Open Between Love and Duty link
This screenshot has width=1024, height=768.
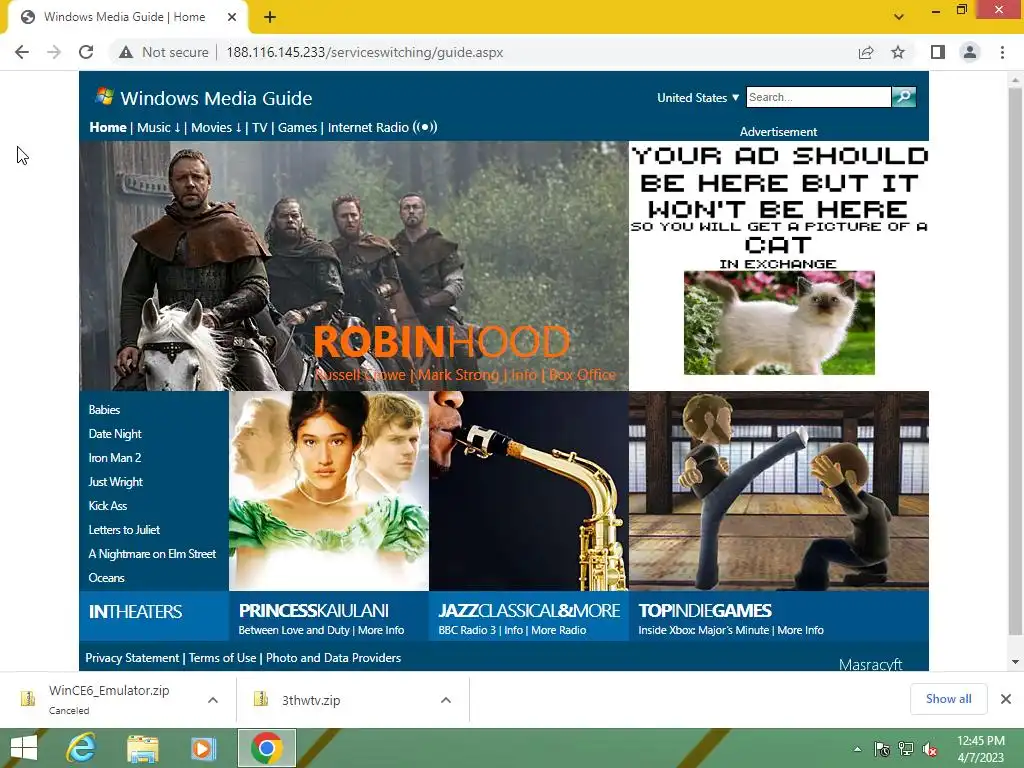pyautogui.click(x=294, y=630)
